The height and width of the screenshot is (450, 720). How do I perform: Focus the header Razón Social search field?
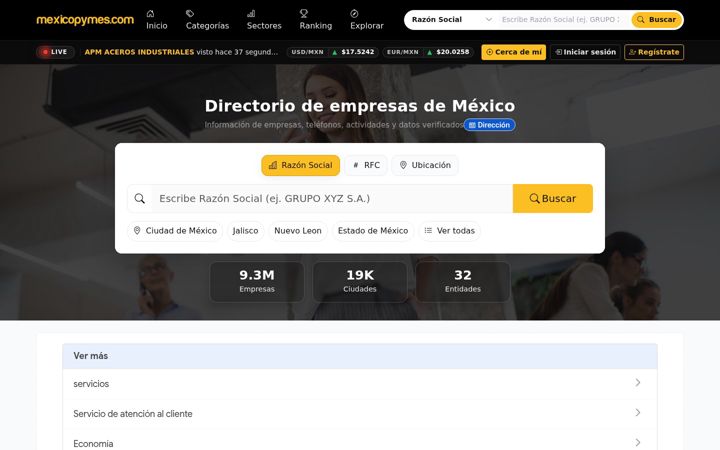562,20
